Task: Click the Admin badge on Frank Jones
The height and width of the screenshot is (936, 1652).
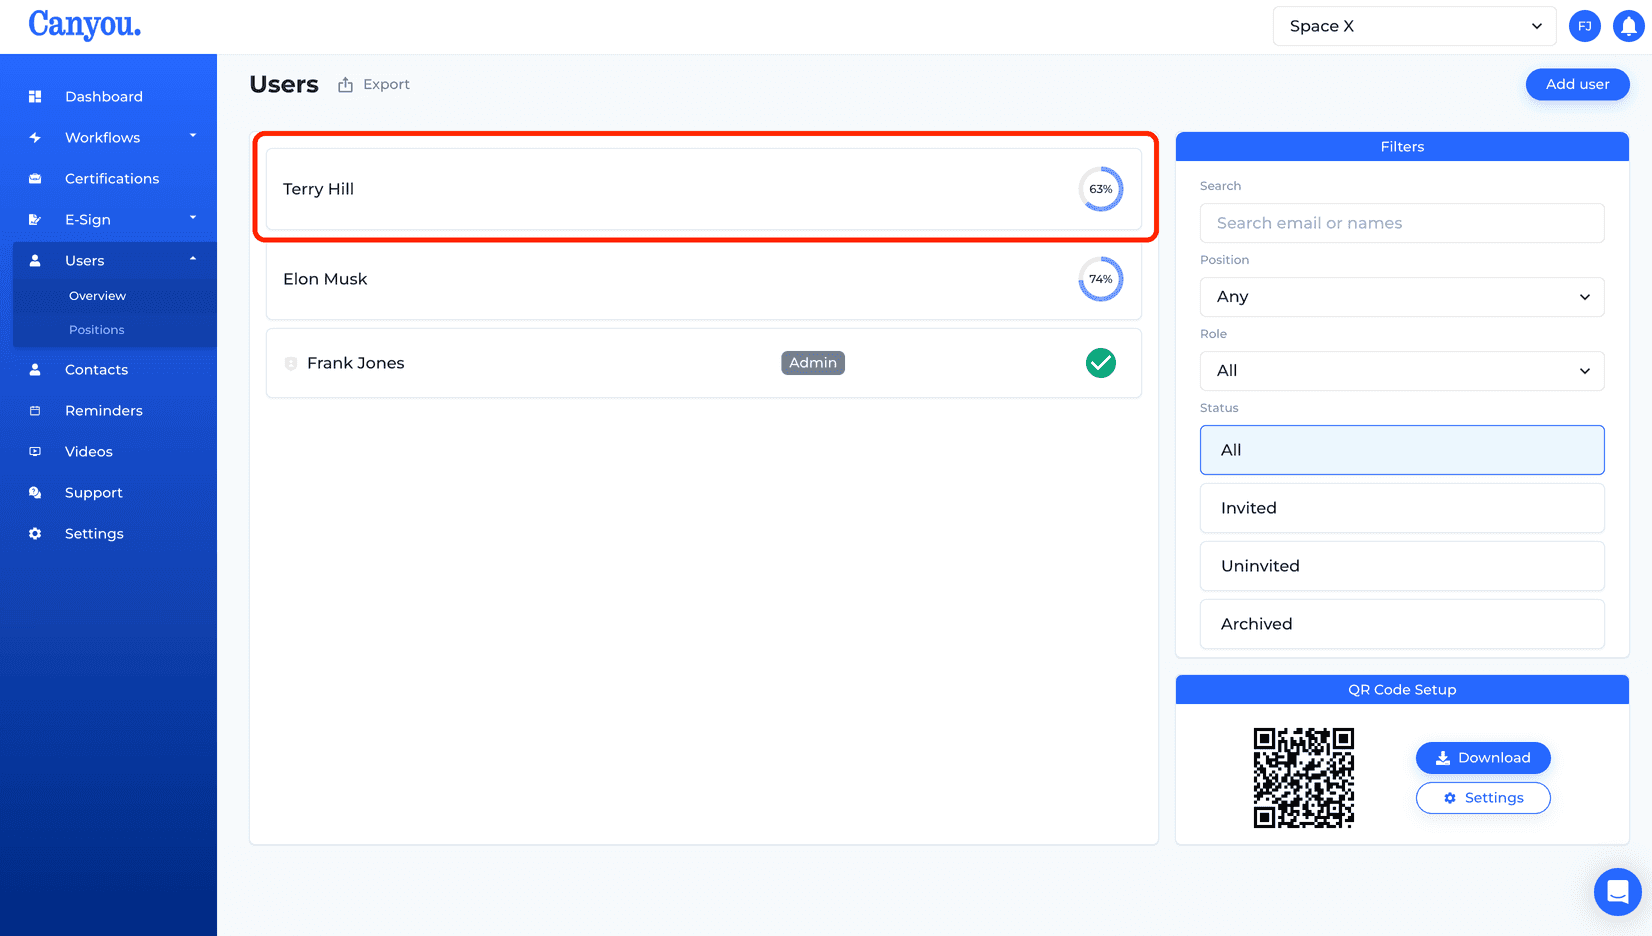Action: tap(813, 363)
